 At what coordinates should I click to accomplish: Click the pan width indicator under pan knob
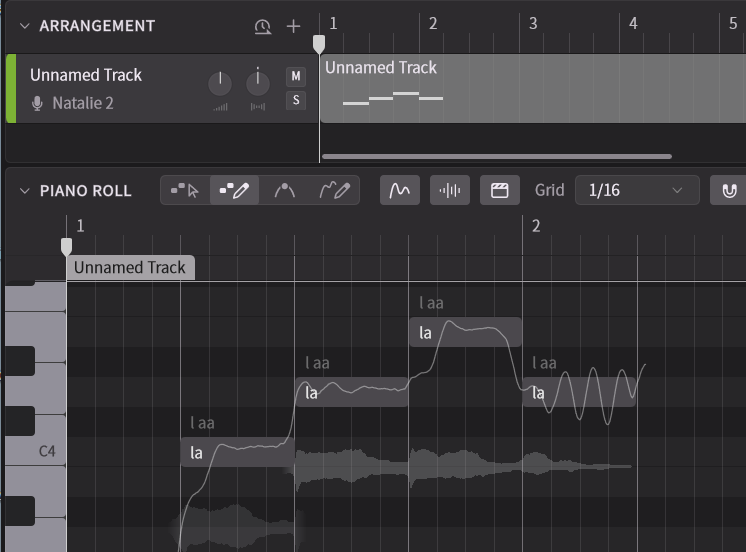pyautogui.click(x=258, y=107)
